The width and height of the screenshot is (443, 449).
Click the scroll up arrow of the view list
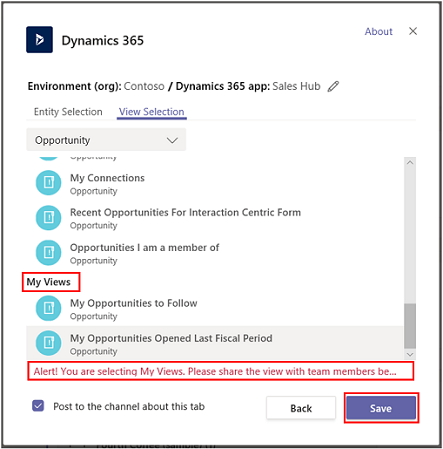point(410,162)
